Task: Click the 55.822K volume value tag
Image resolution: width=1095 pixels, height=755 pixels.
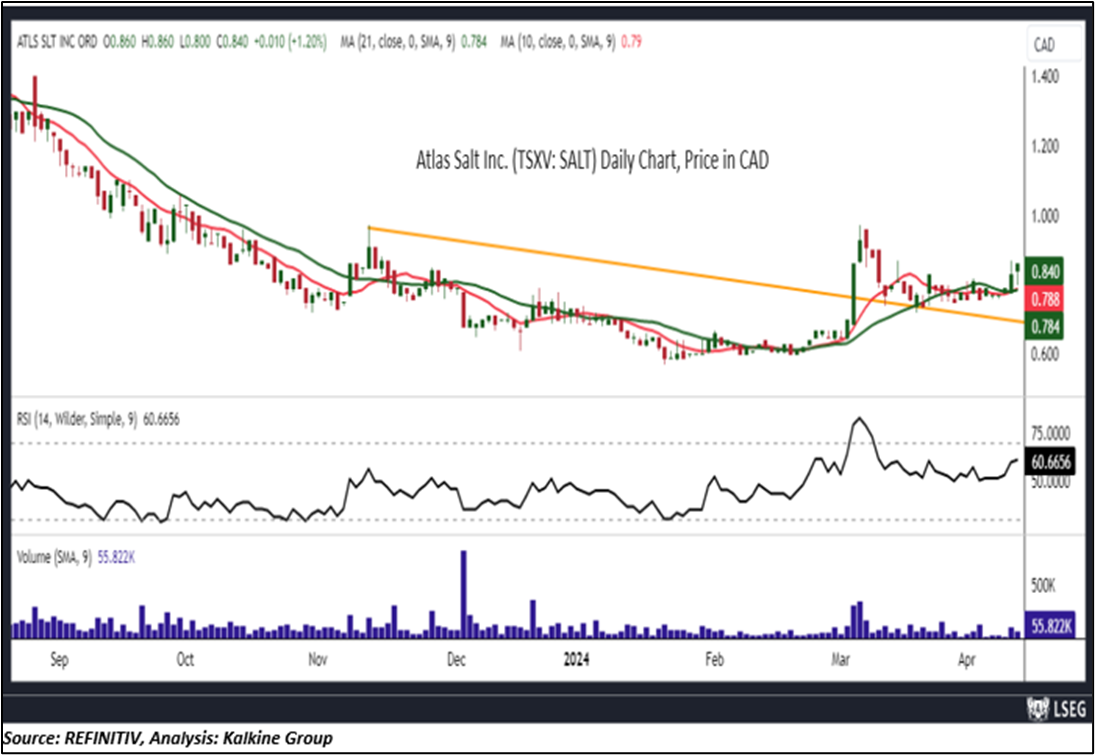Action: tap(1048, 626)
